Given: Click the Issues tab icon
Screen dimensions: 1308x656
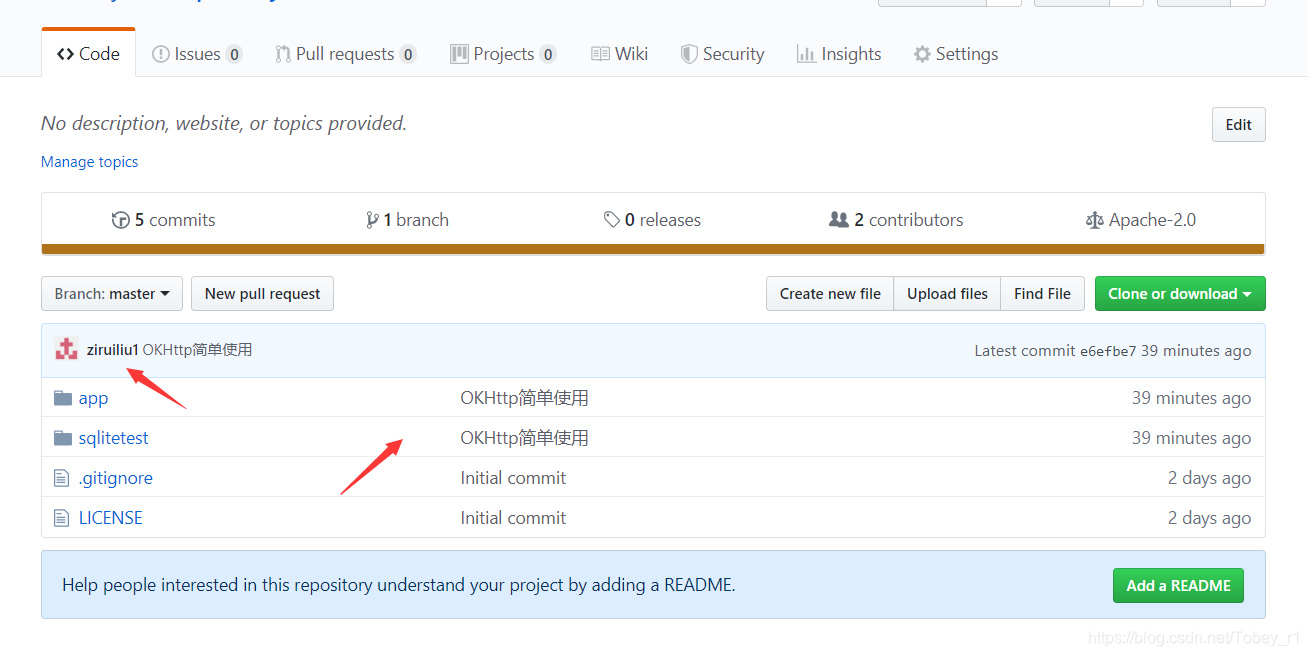Looking at the screenshot, I should click(160, 54).
